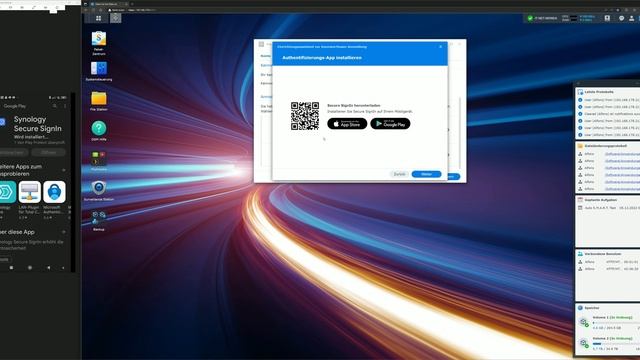Click the resource monitor CPU/RAM indicator in taskbar
Screen dimensions: 640x360
(569, 18)
